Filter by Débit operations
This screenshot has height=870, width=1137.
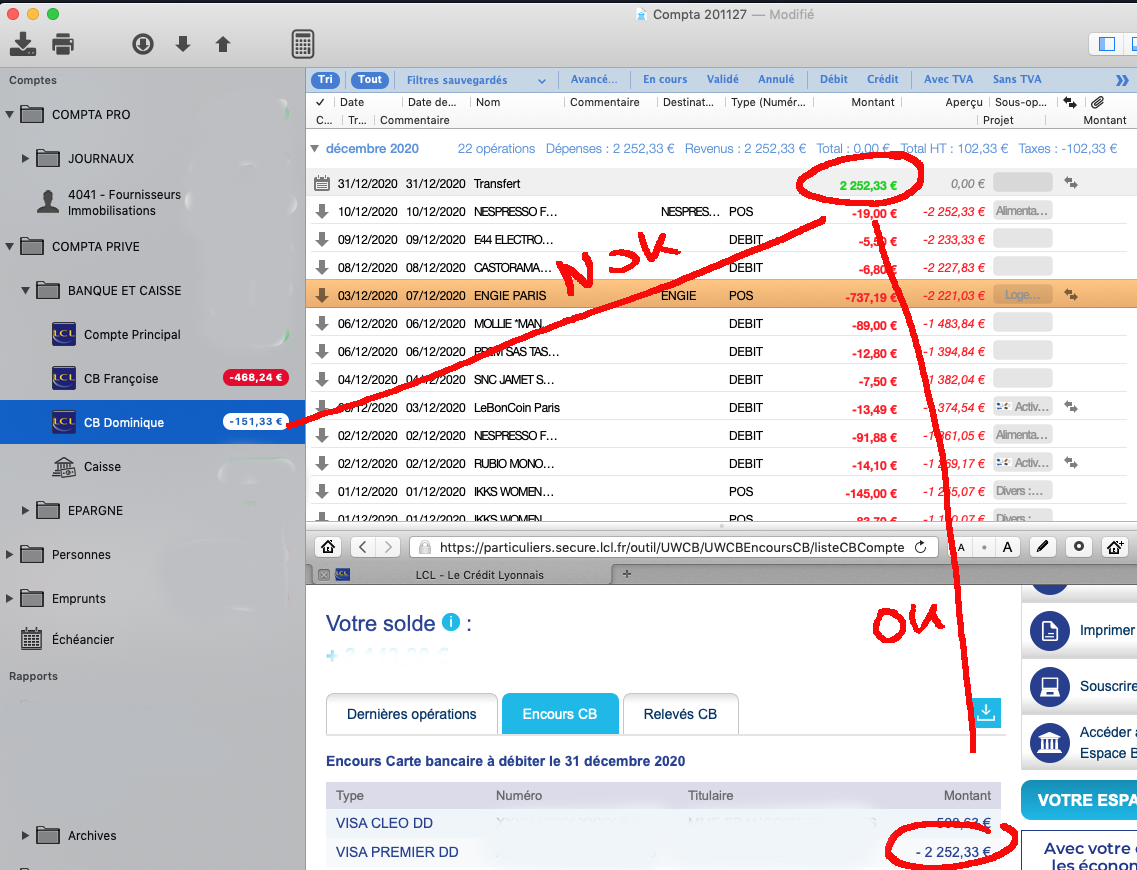[834, 80]
